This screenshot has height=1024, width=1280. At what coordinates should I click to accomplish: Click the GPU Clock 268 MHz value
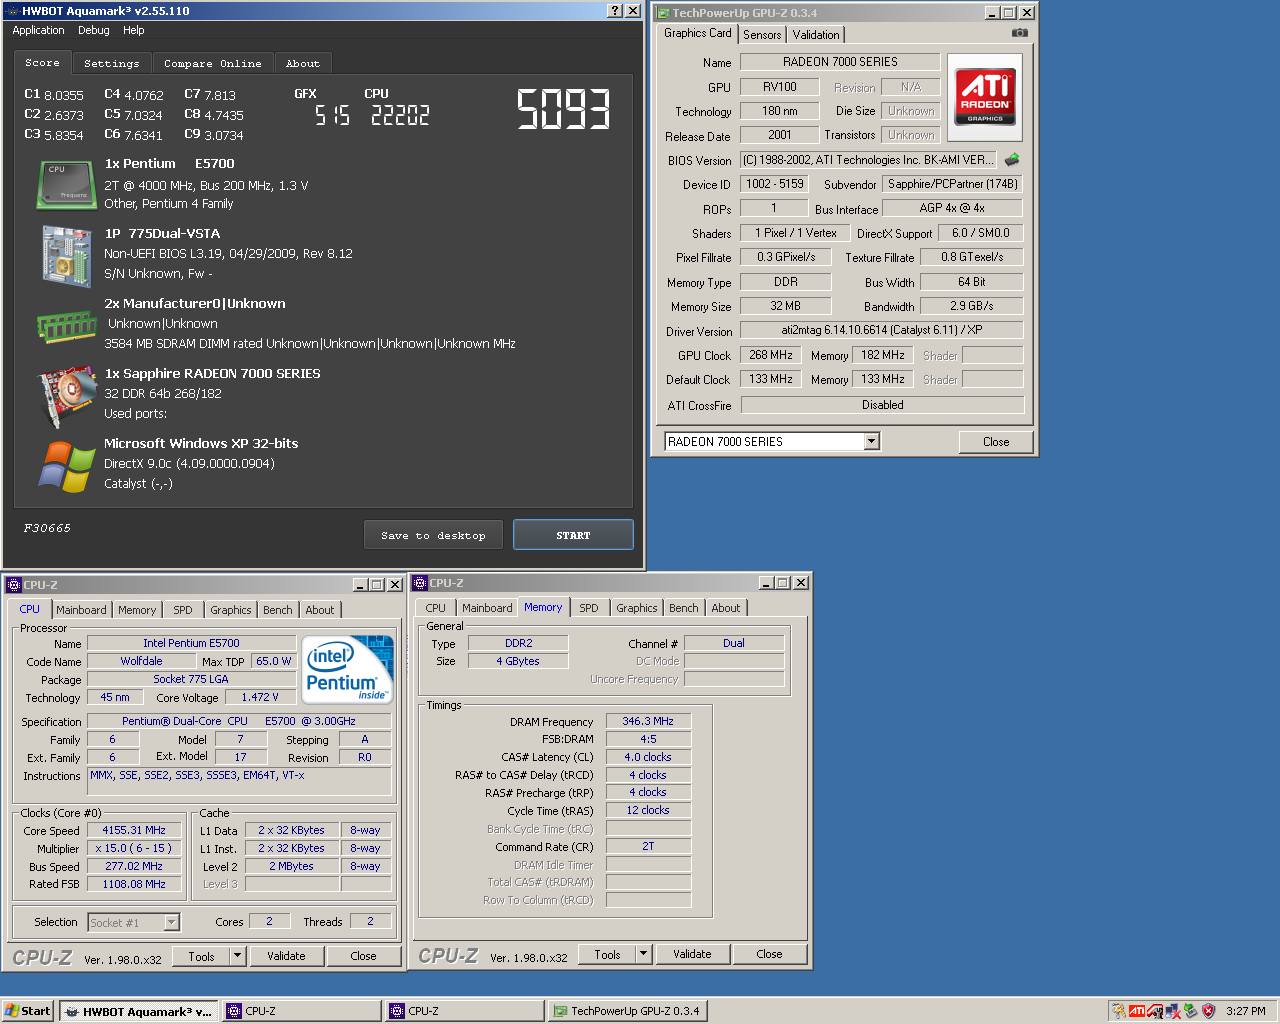point(771,355)
